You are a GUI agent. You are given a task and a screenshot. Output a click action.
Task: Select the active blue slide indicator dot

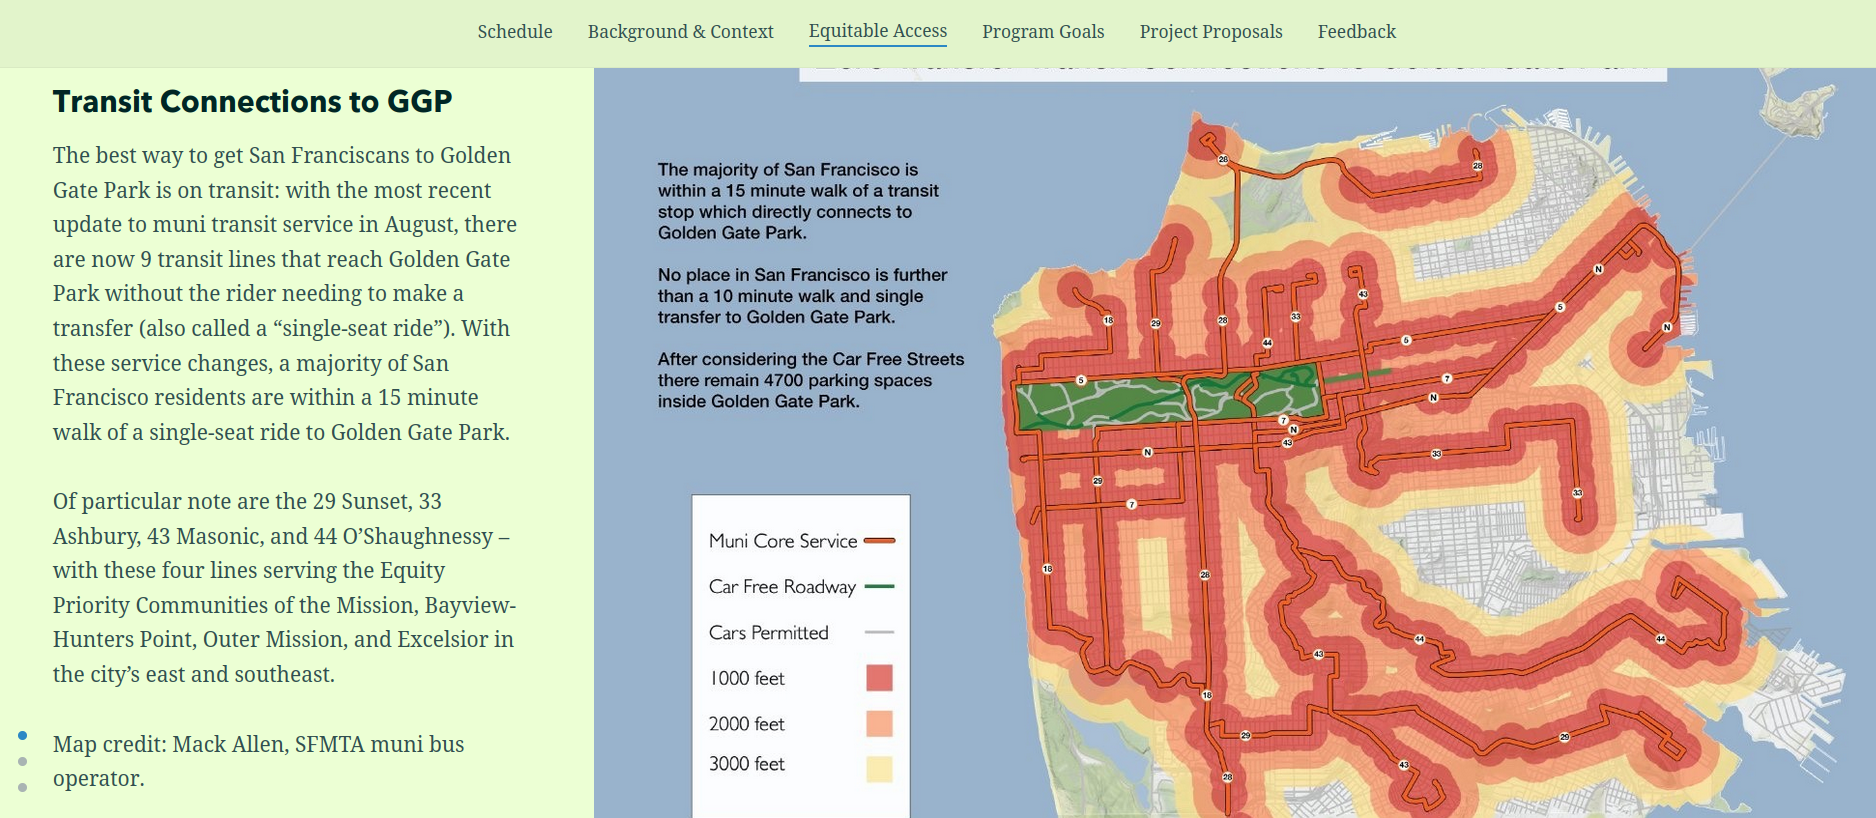(22, 736)
